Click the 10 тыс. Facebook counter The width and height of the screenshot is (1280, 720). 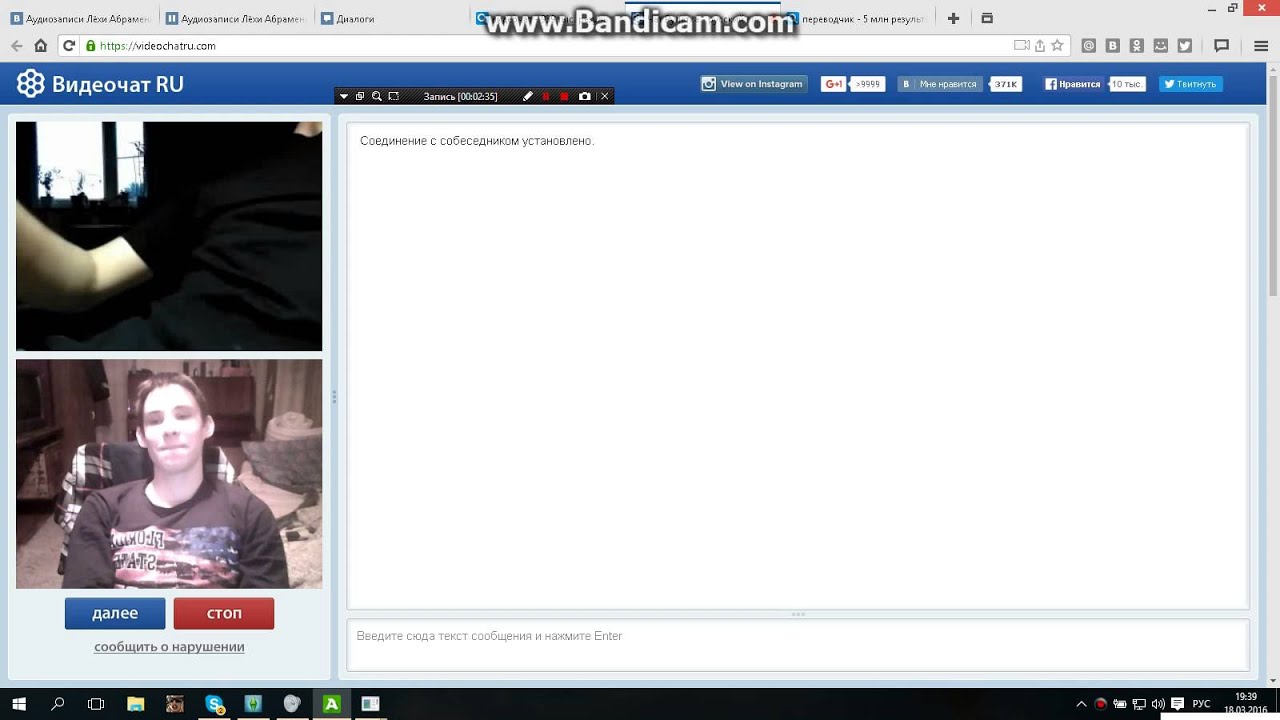[x=1127, y=84]
